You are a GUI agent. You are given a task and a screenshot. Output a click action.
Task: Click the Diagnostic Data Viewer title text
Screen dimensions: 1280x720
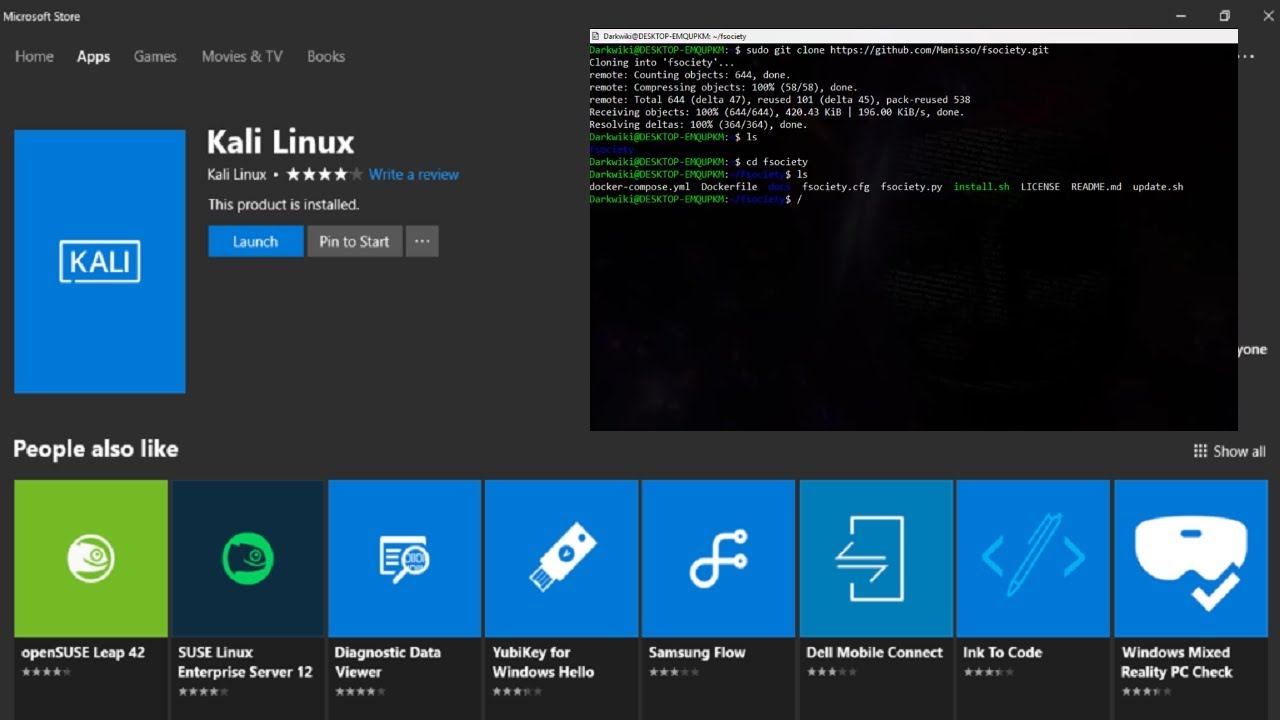(388, 662)
